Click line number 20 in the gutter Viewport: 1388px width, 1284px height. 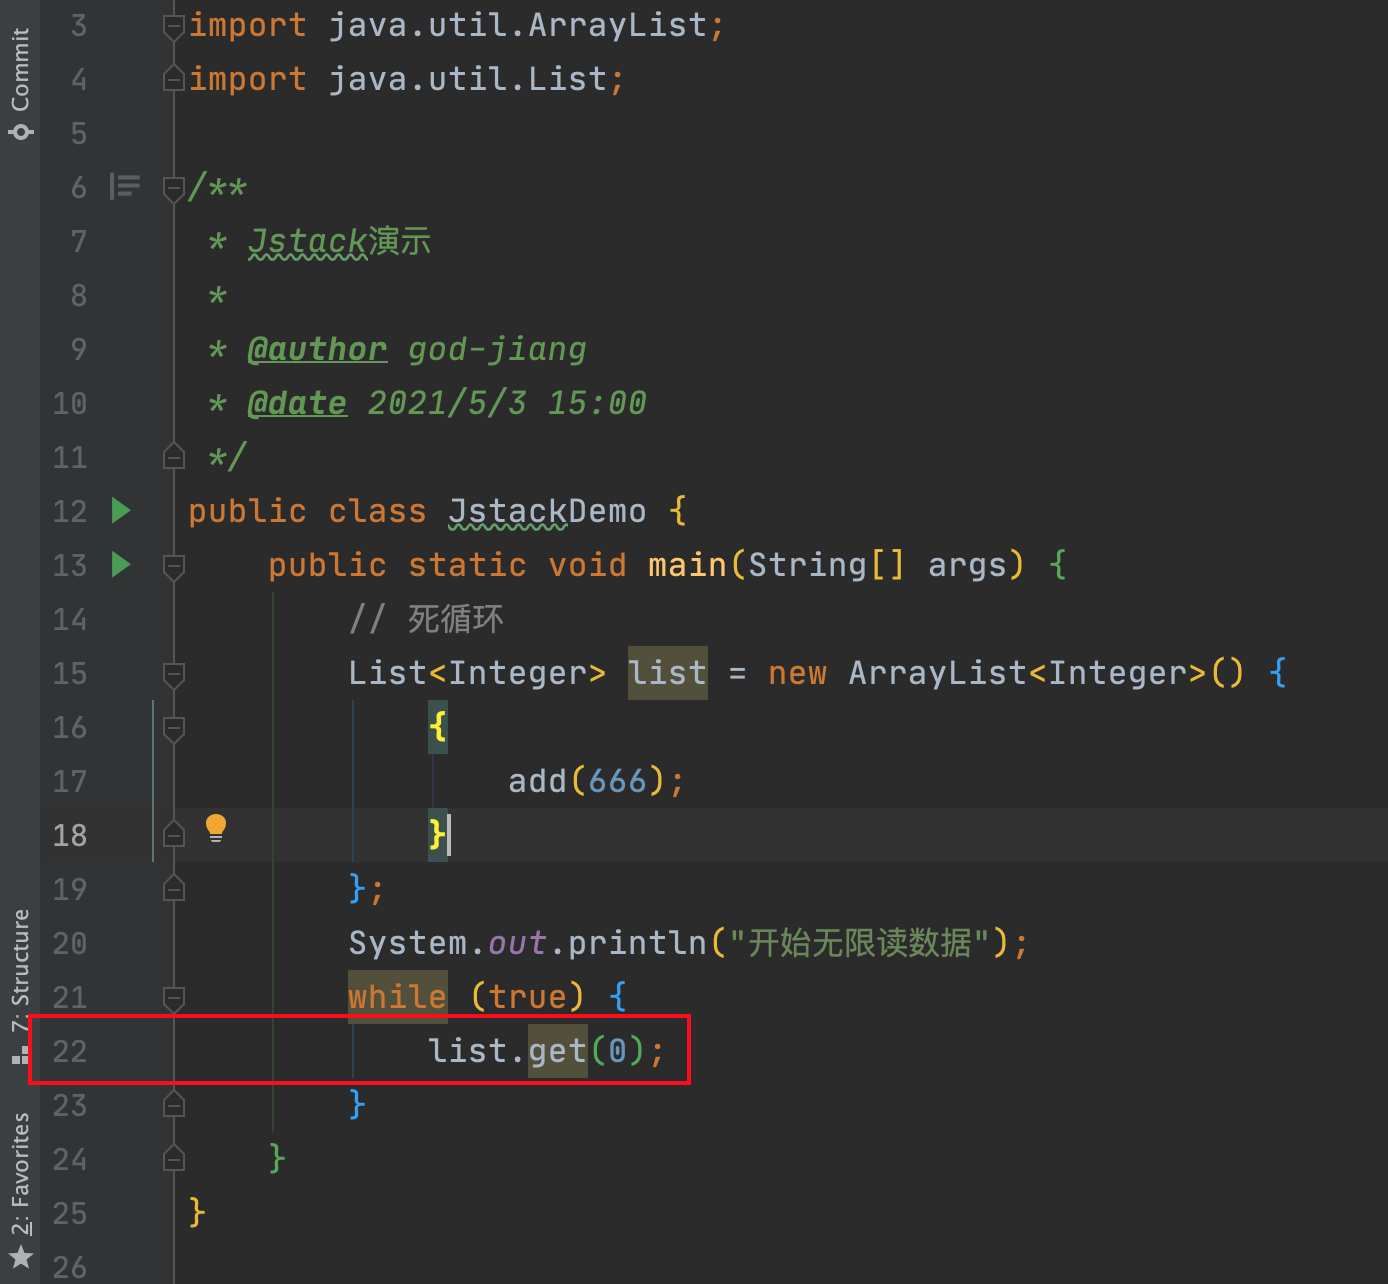click(70, 943)
